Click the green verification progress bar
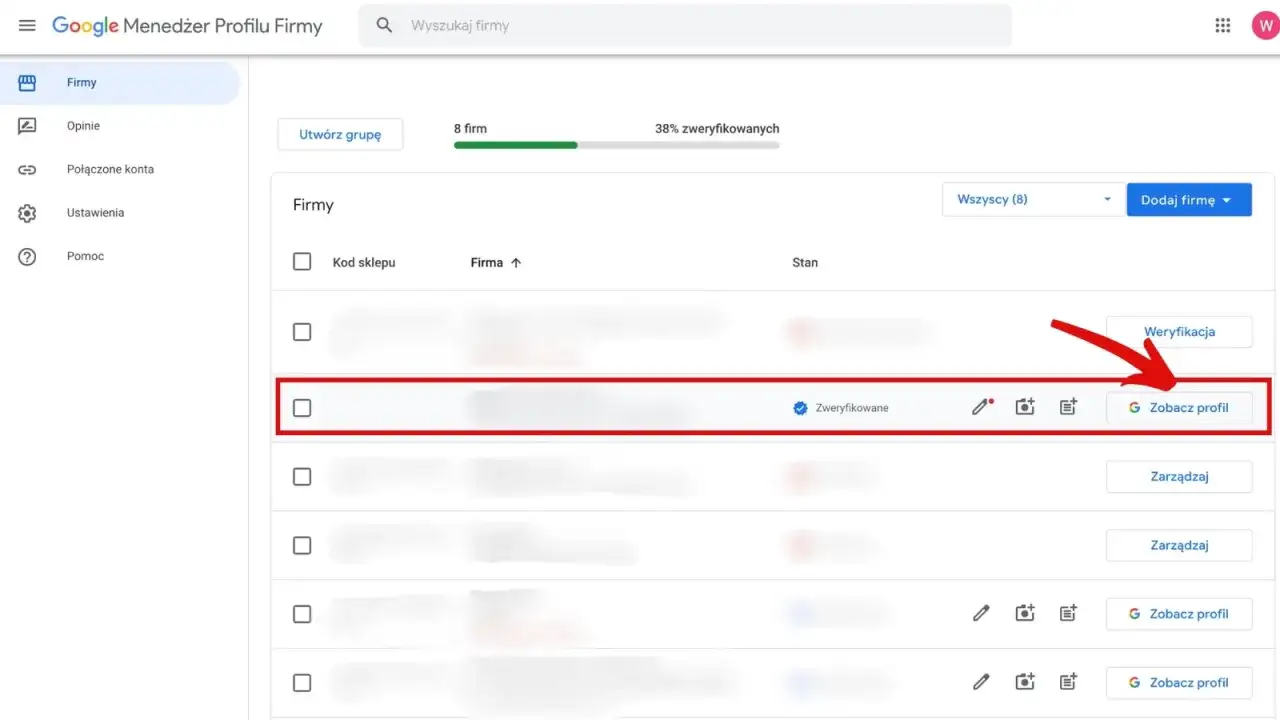Image resolution: width=1280 pixels, height=720 pixels. pos(516,145)
